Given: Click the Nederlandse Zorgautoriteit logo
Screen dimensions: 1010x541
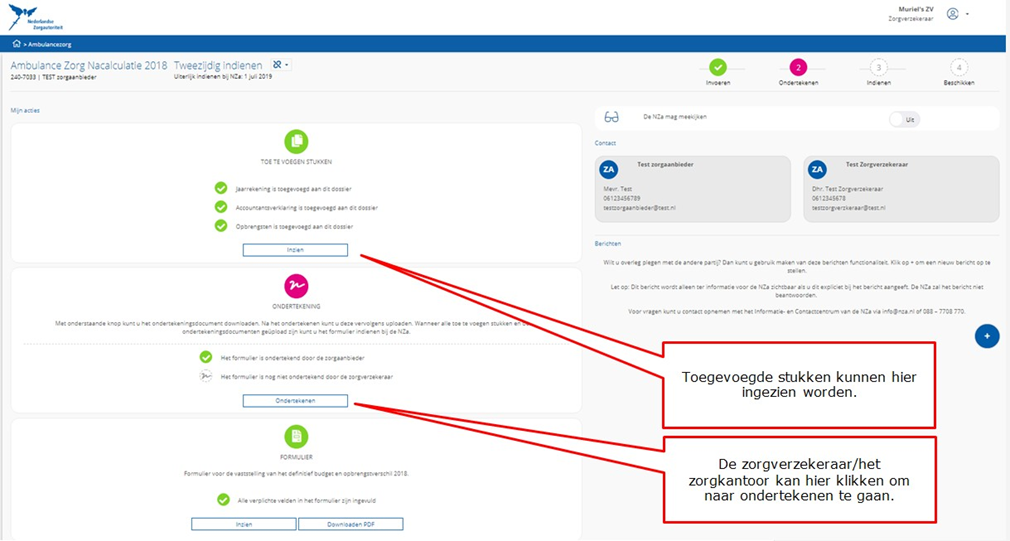Looking at the screenshot, I should click(35, 17).
